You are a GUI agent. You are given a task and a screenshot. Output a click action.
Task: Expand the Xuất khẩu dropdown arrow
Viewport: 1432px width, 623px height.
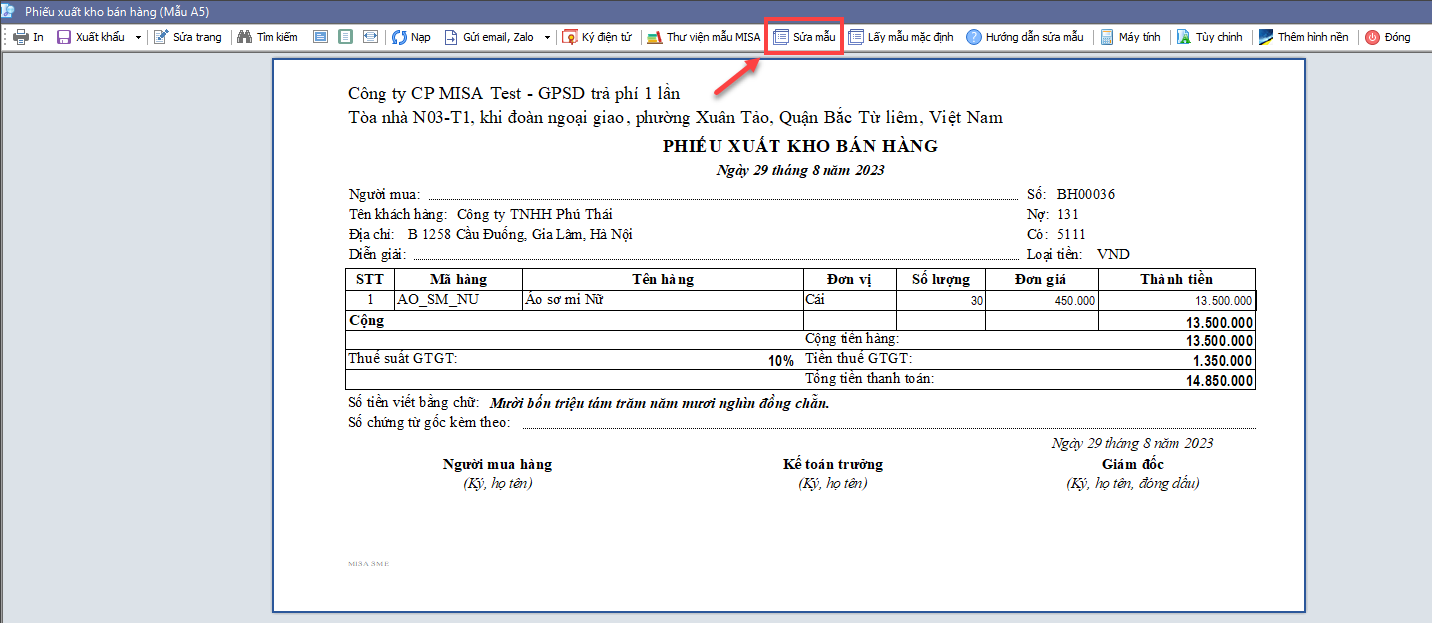tap(138, 37)
